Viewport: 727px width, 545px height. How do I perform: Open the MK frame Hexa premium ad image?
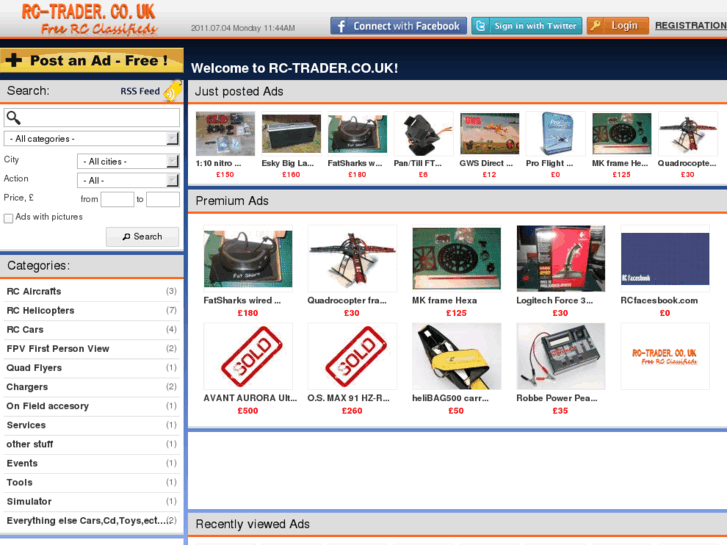click(456, 259)
